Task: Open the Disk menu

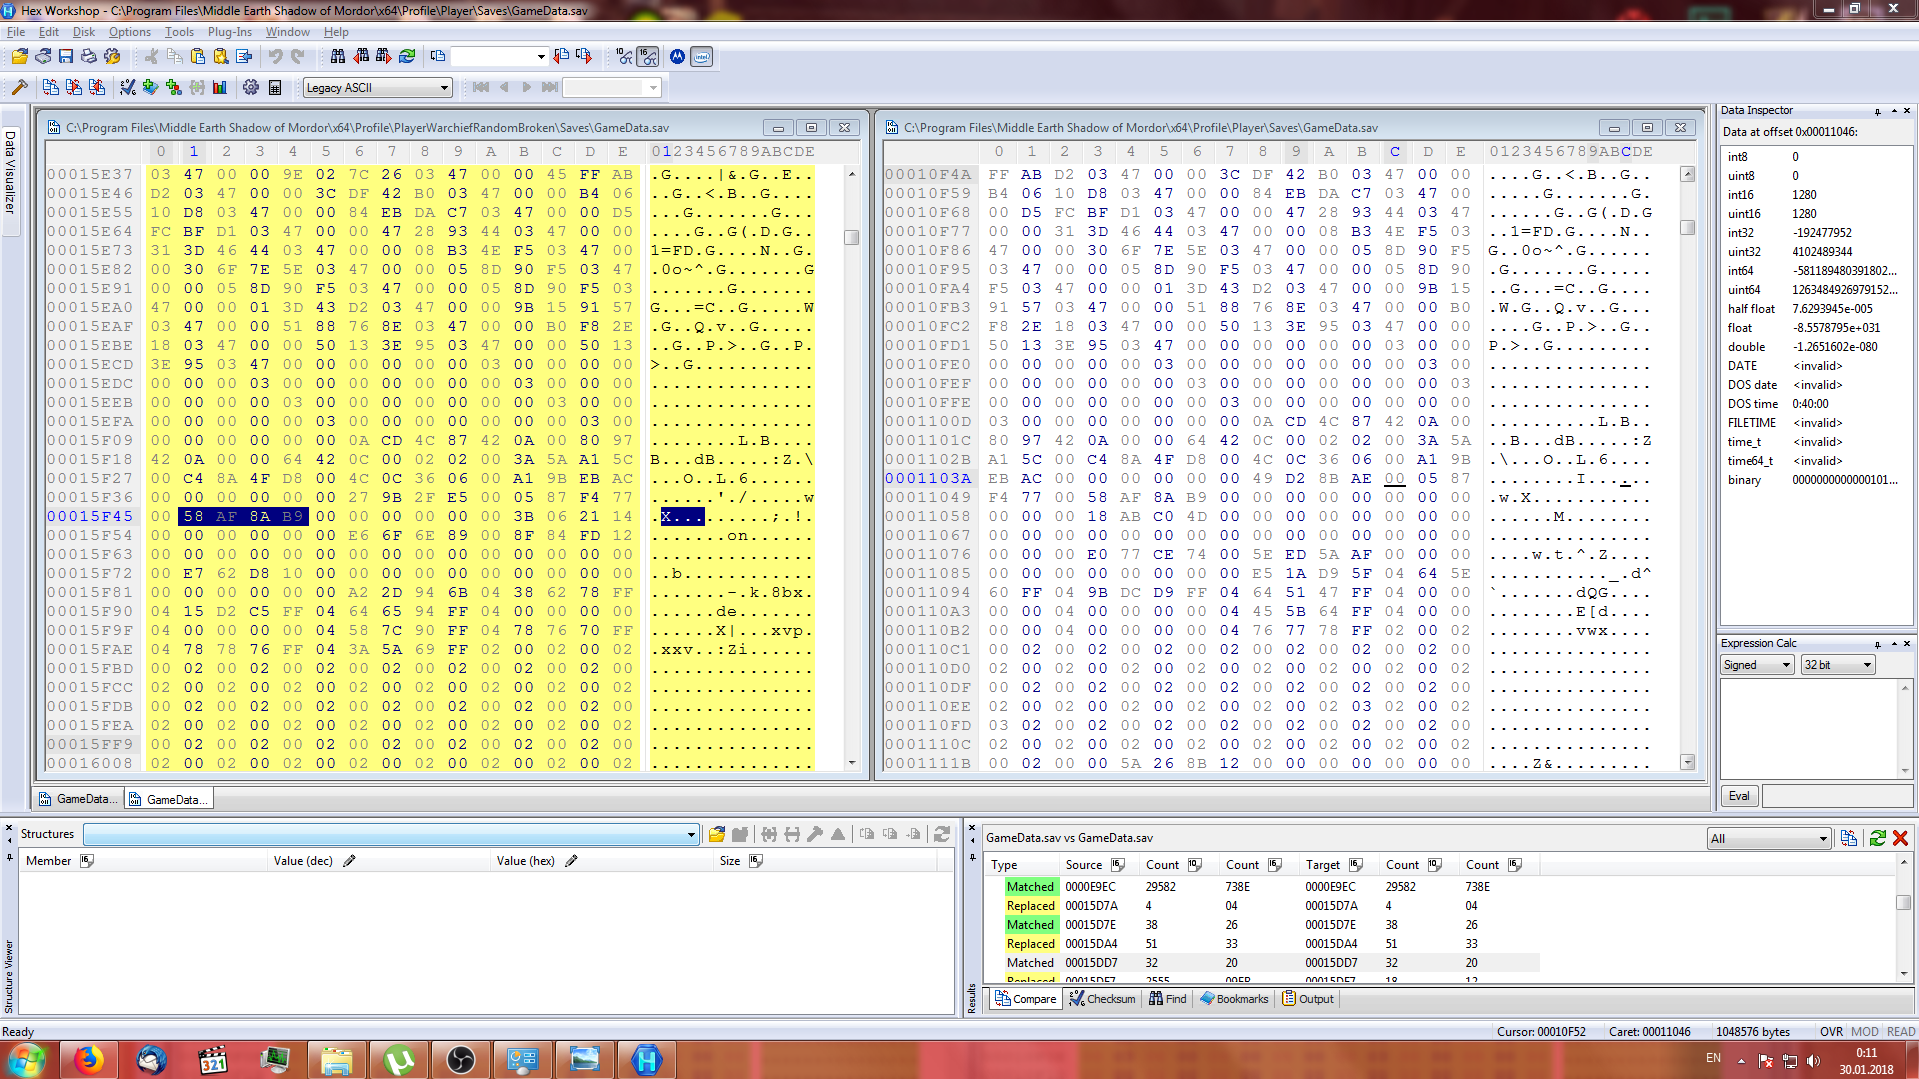Action: pyautogui.click(x=84, y=32)
